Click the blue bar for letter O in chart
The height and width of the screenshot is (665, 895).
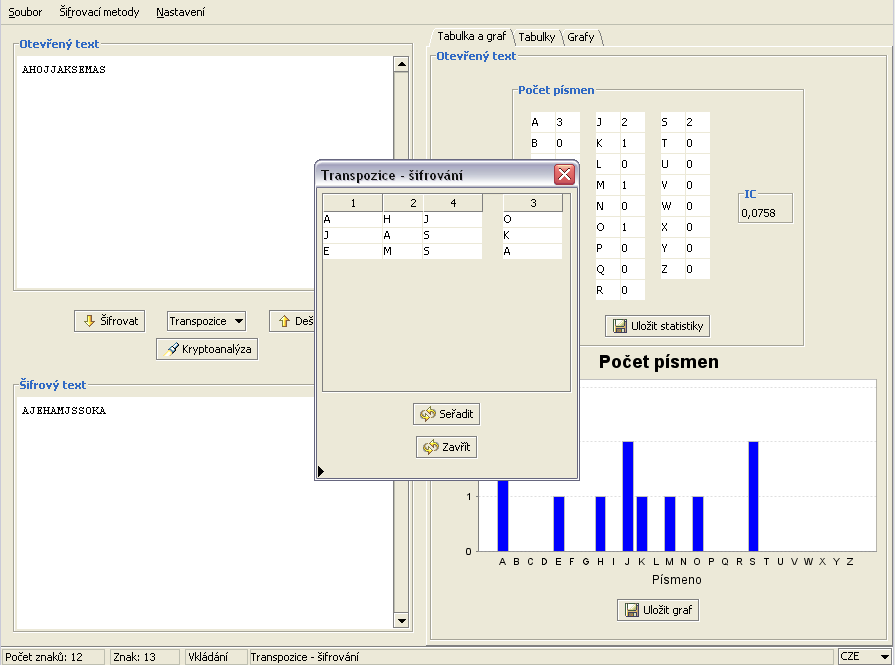tap(698, 524)
